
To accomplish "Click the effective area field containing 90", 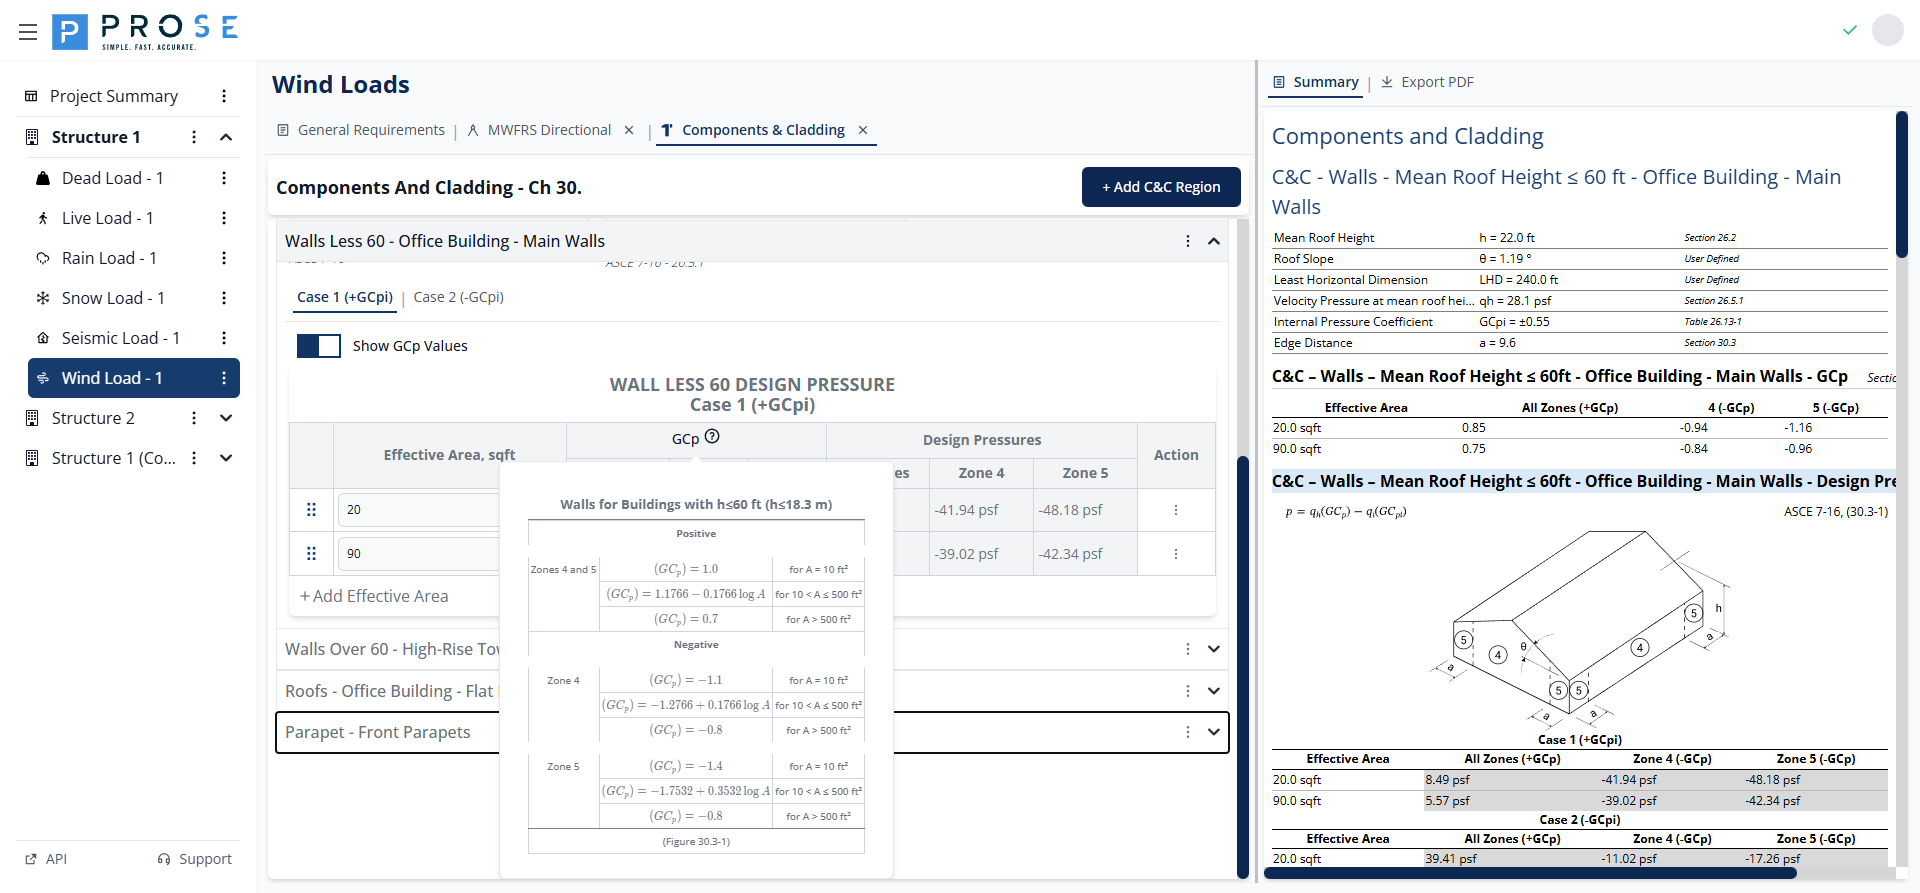I will pyautogui.click(x=418, y=554).
